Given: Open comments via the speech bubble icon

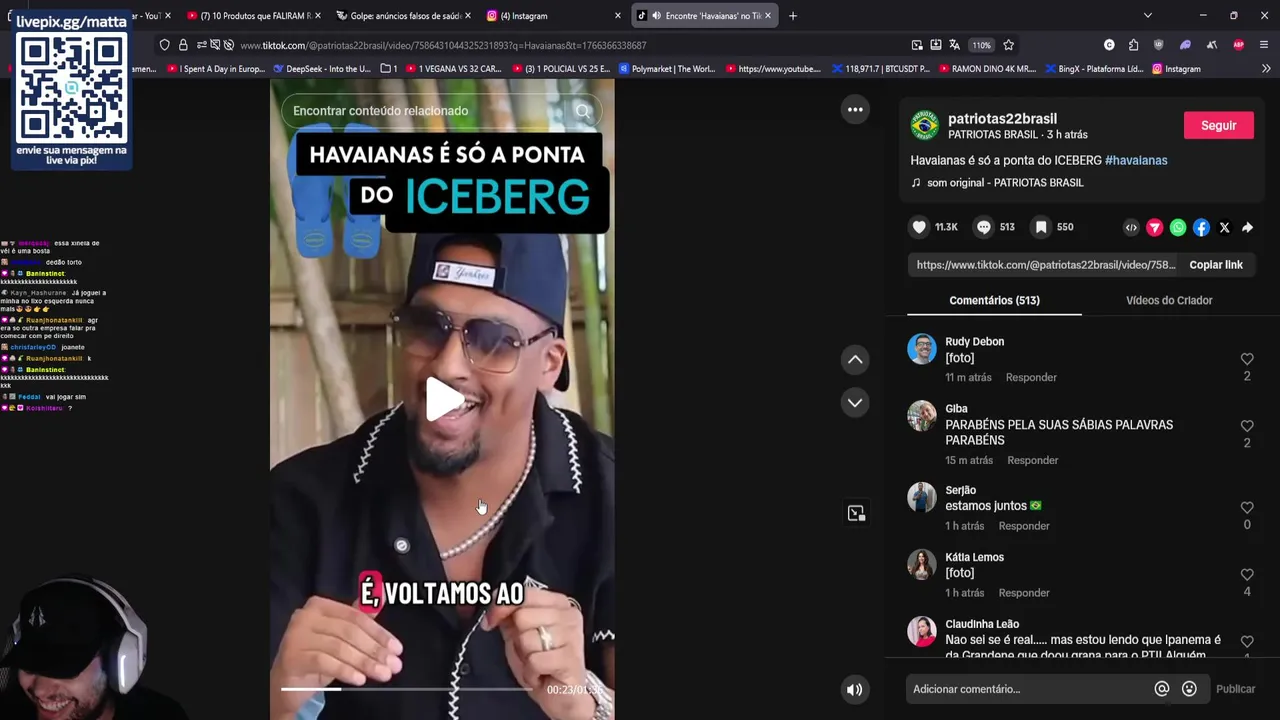Looking at the screenshot, I should [984, 227].
